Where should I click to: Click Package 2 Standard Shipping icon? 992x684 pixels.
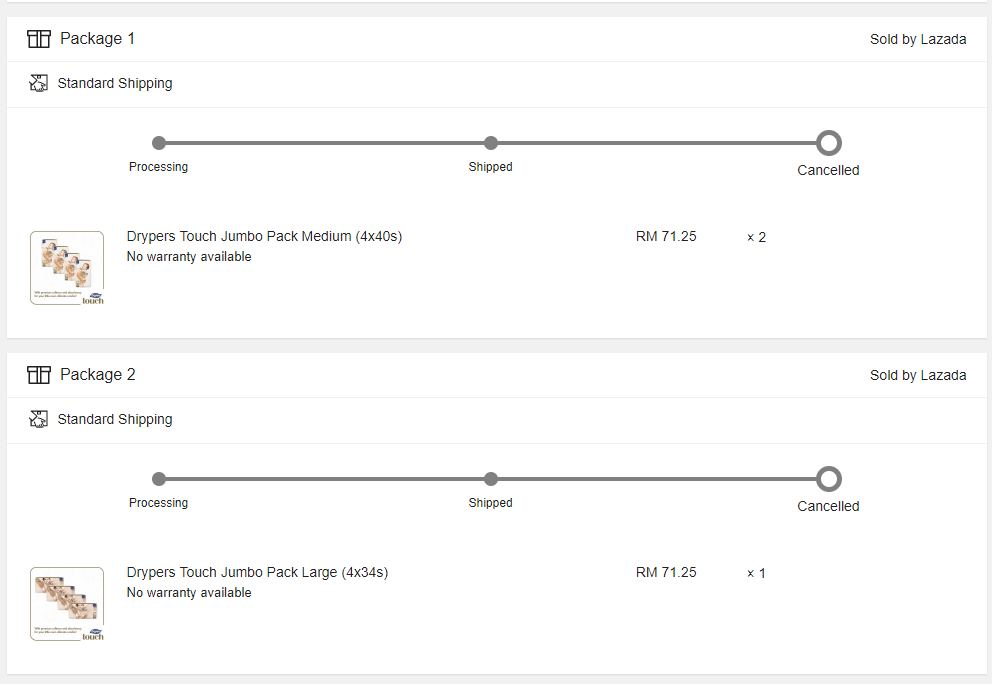click(39, 419)
